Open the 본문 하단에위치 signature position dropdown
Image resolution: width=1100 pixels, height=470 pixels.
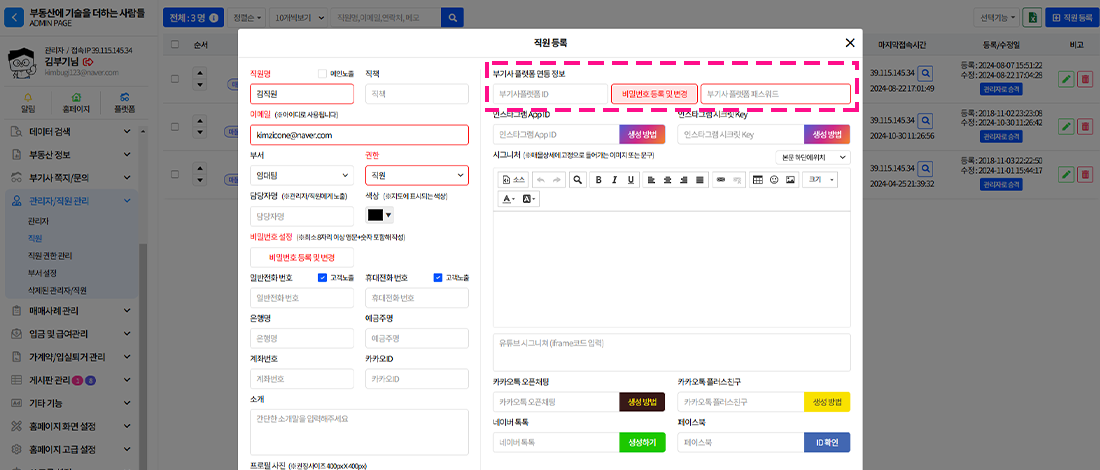813,157
